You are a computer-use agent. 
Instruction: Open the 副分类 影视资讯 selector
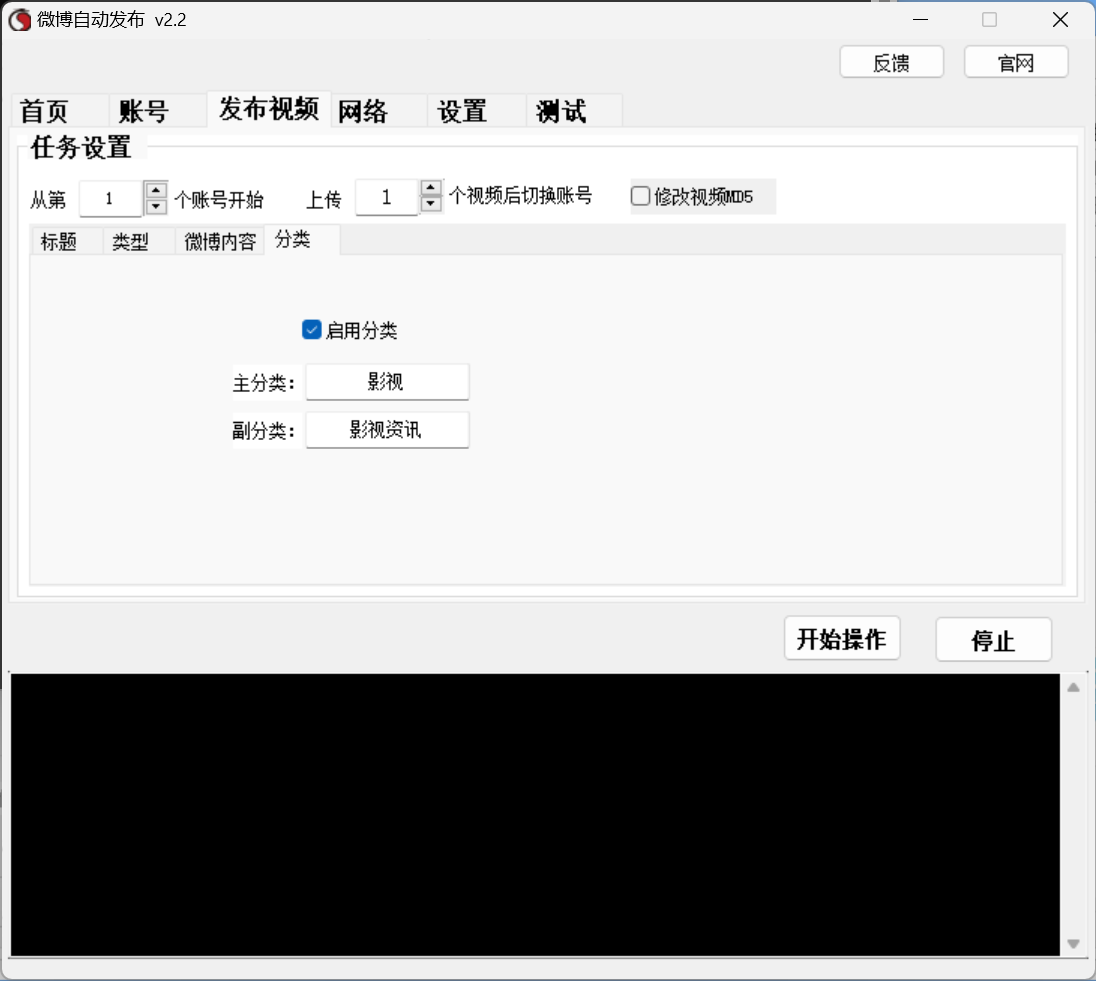387,430
